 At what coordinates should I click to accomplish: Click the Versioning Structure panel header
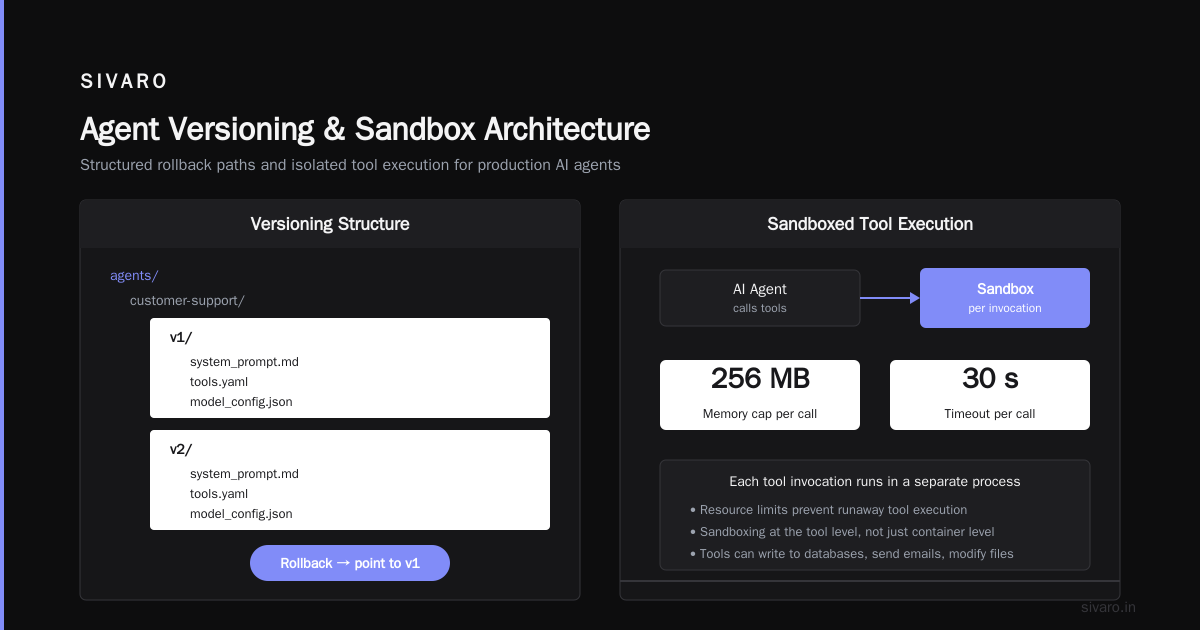330,224
